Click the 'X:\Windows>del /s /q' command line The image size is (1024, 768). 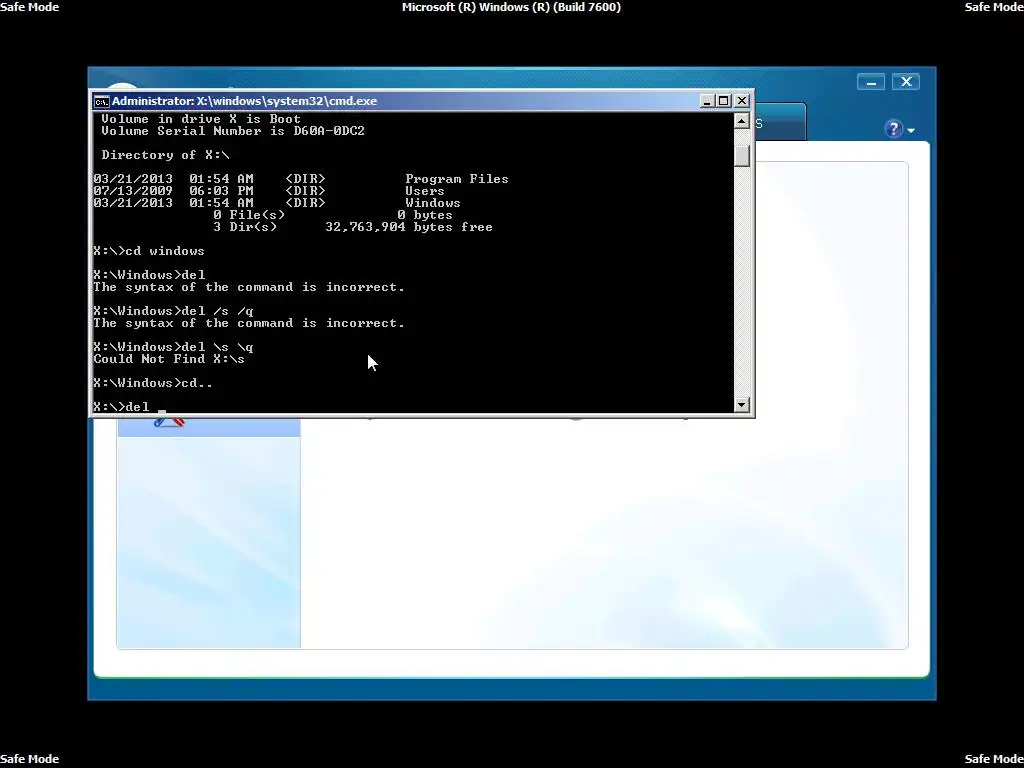[173, 311]
